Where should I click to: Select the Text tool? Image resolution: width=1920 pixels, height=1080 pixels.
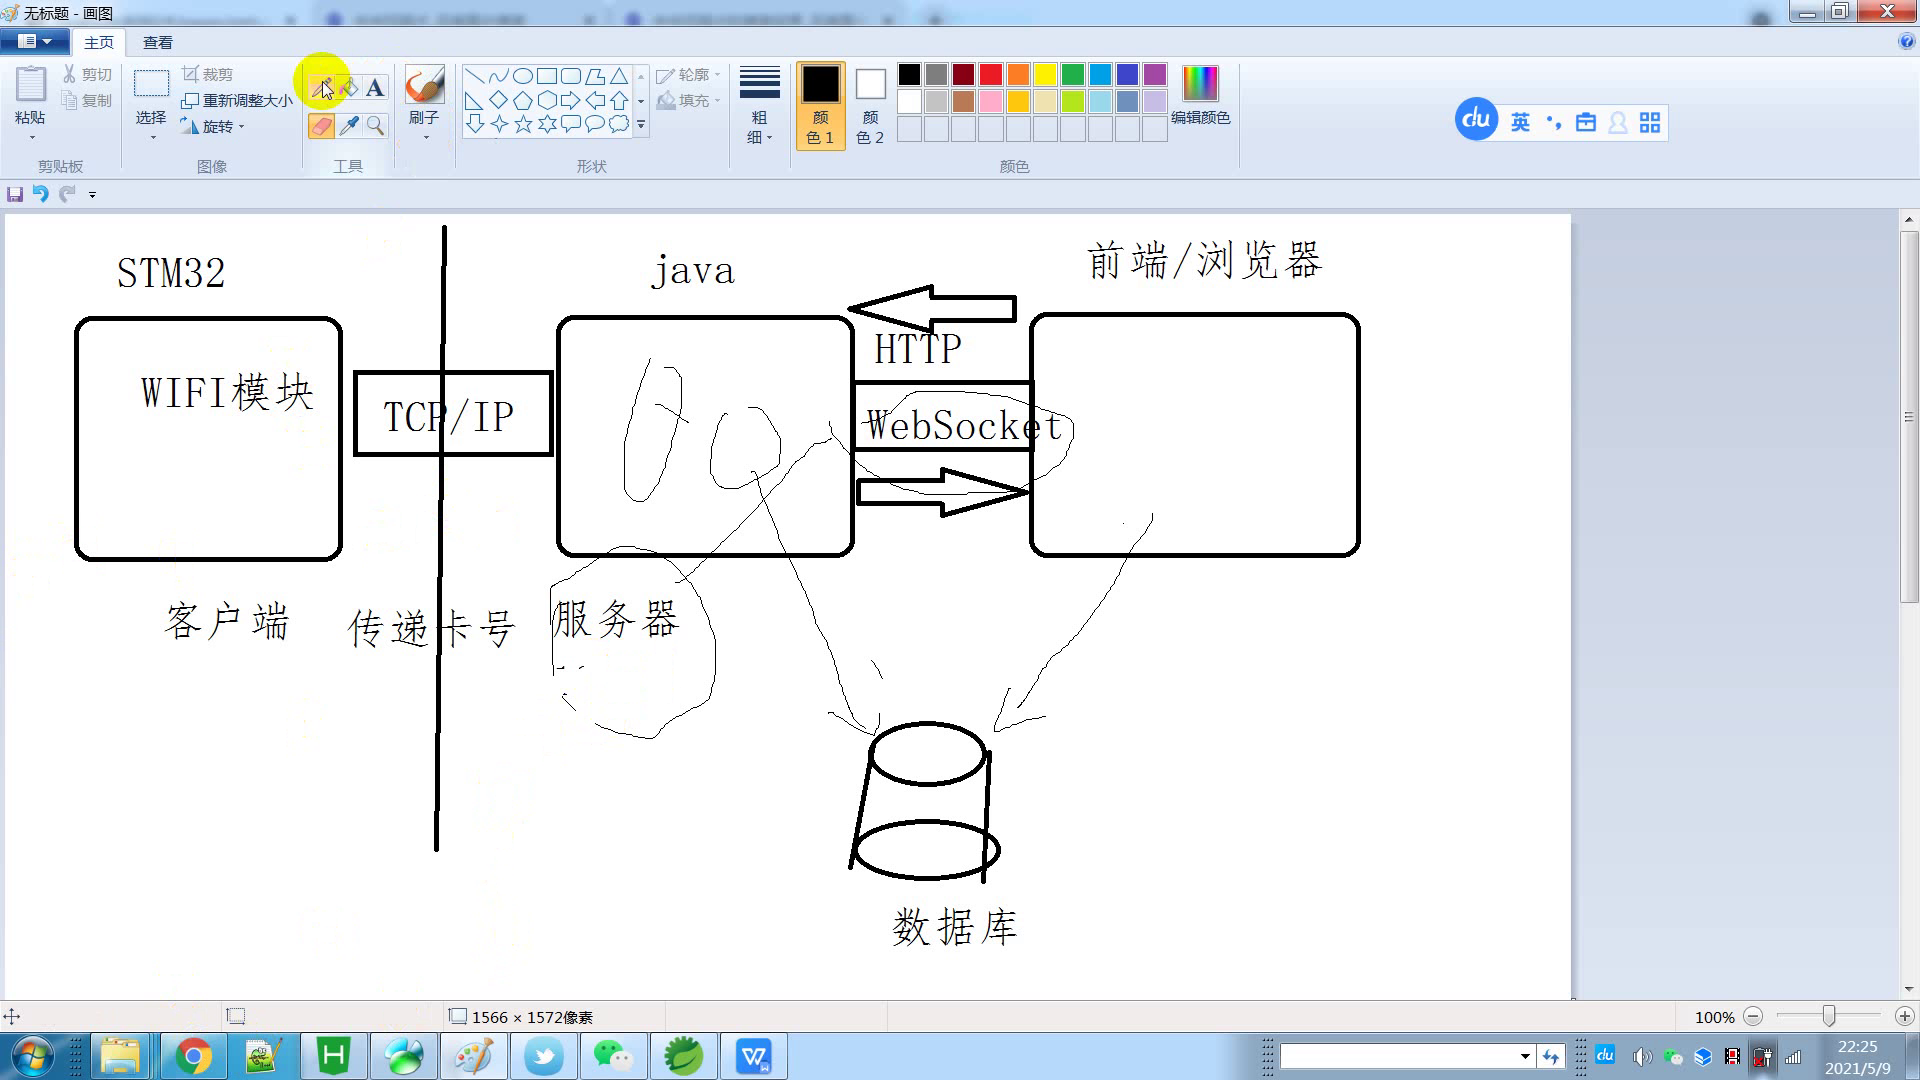coord(375,88)
